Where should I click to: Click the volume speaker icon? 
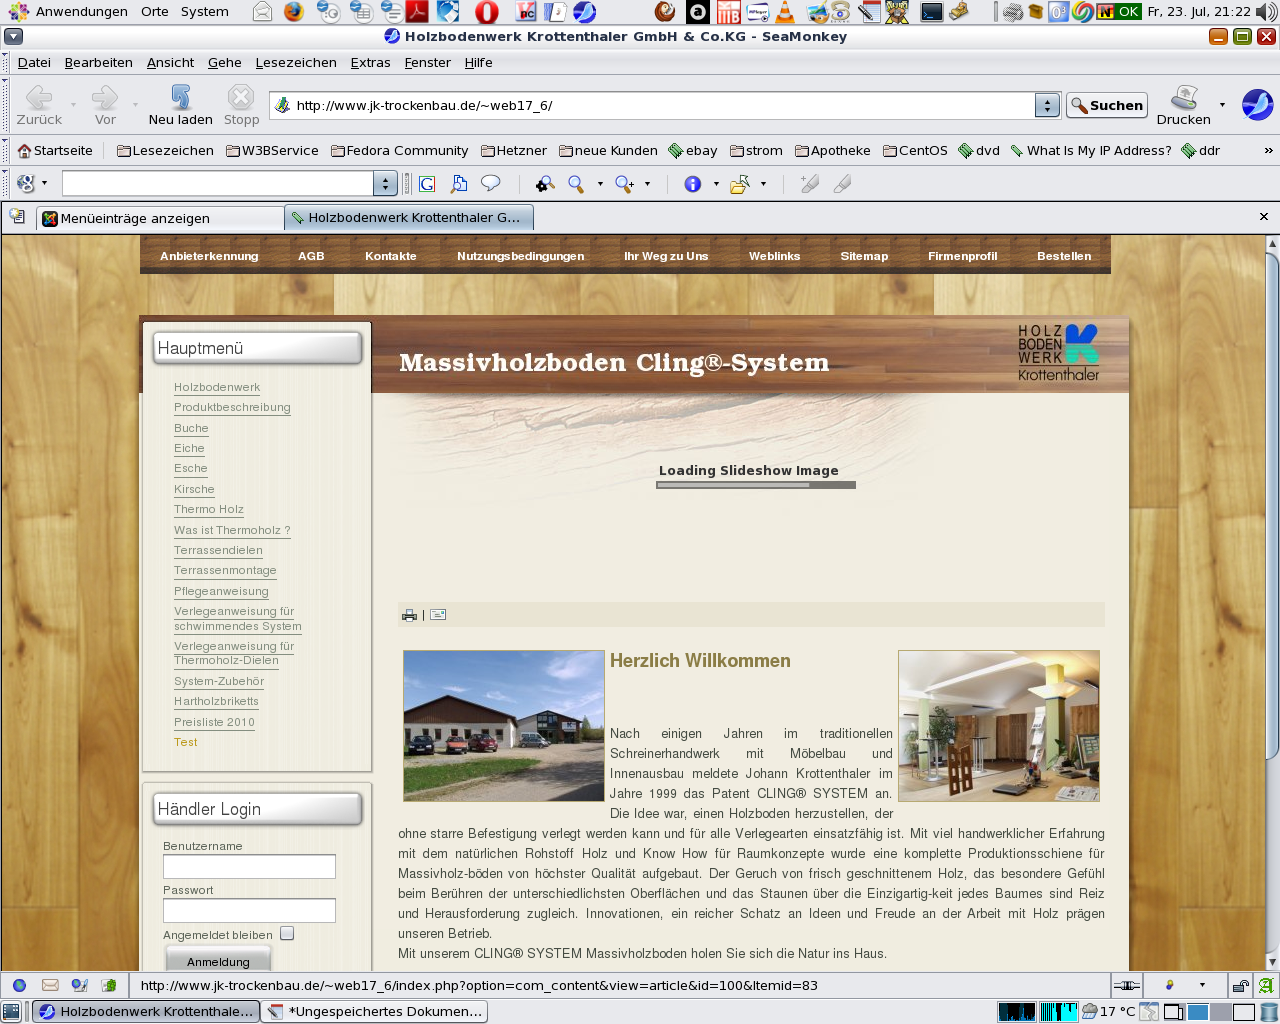[1267, 12]
